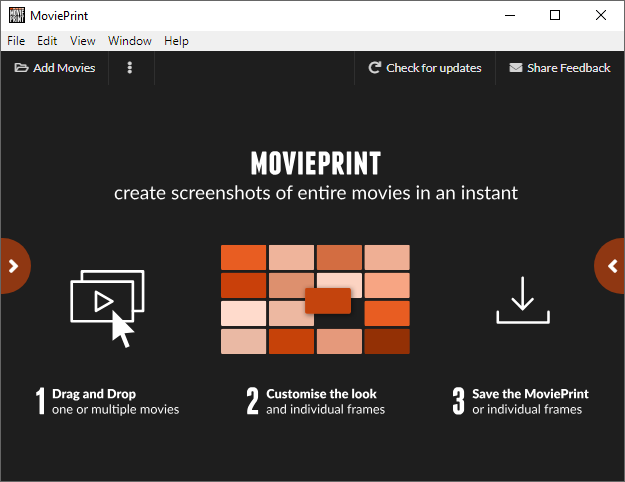625x482 pixels.
Task: Close the MoviePrint window
Action: click(601, 15)
